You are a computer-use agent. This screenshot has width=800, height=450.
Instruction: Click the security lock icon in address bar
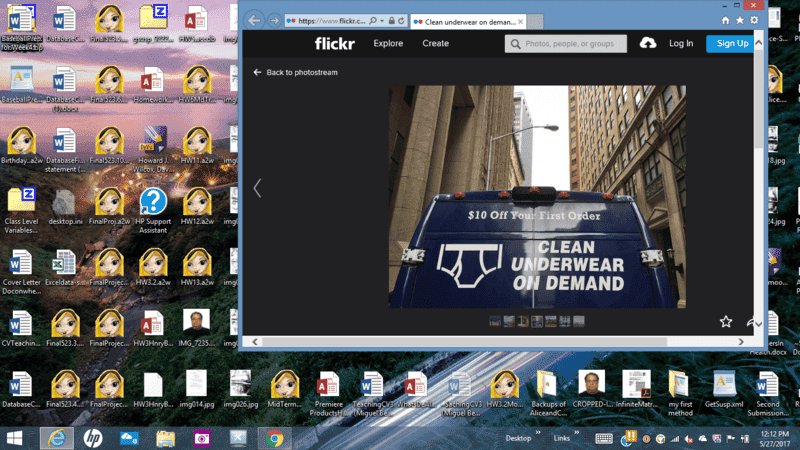[x=391, y=21]
